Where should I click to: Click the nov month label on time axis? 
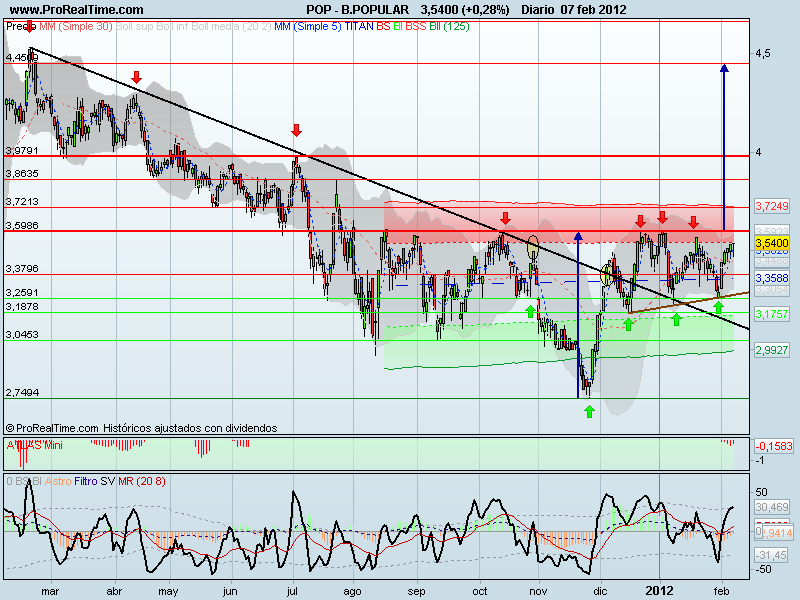pos(538,591)
